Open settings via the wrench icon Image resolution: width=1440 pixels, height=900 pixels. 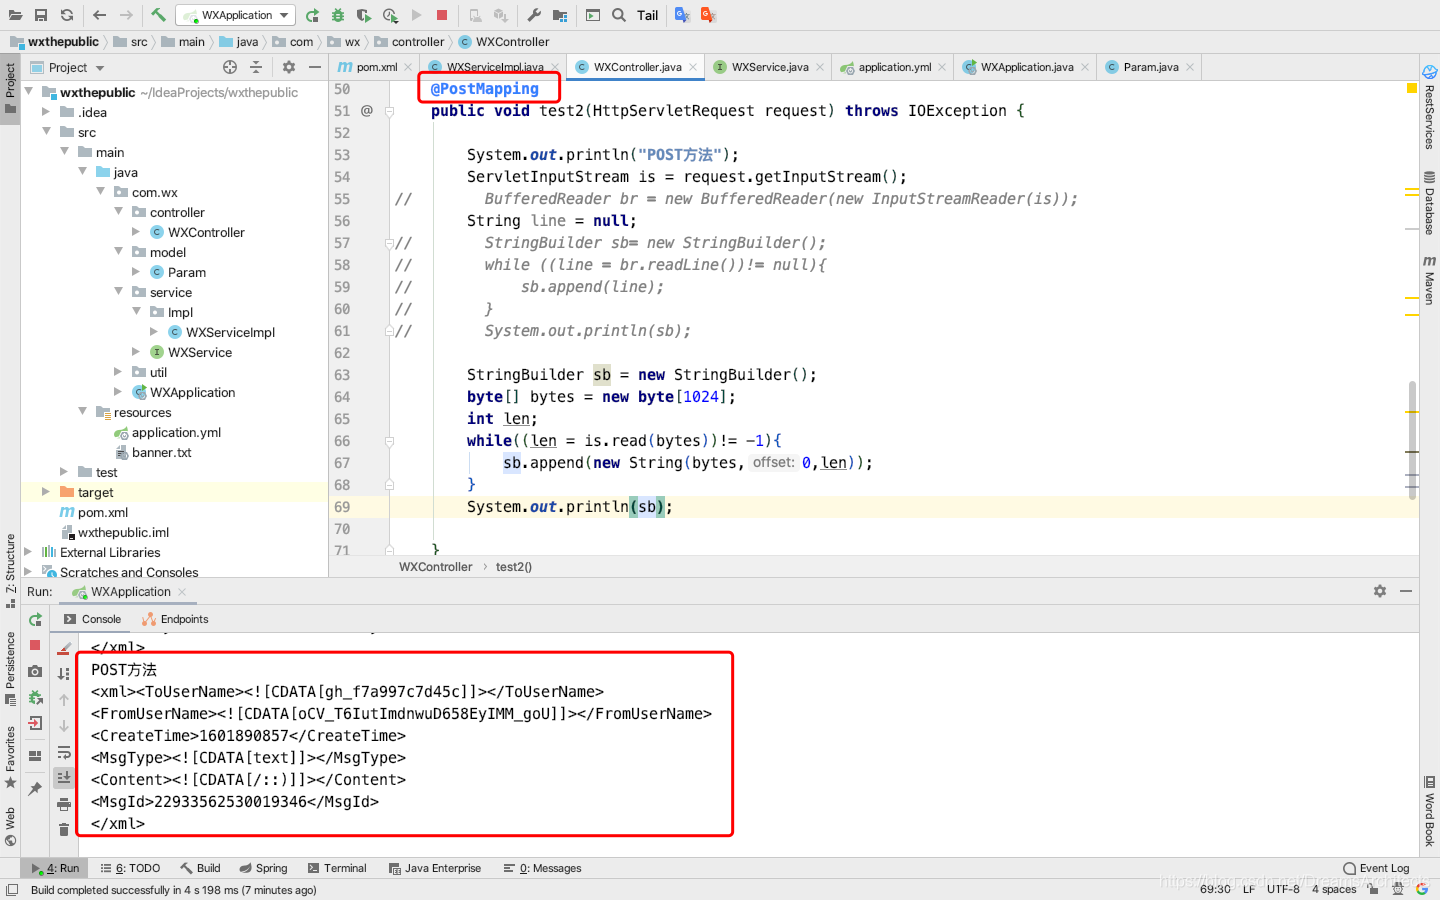(534, 15)
